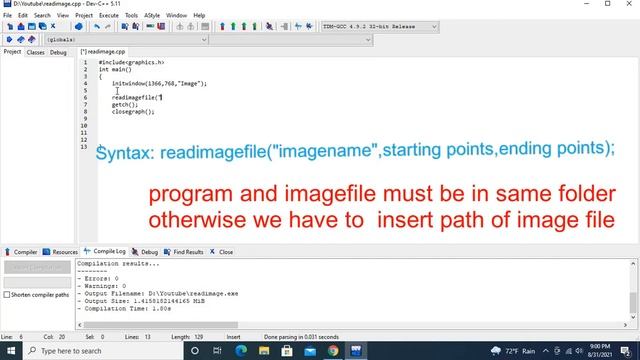Open the Edit menu
Image resolution: width=640 pixels, height=360 pixels.
pyautogui.click(x=22, y=16)
